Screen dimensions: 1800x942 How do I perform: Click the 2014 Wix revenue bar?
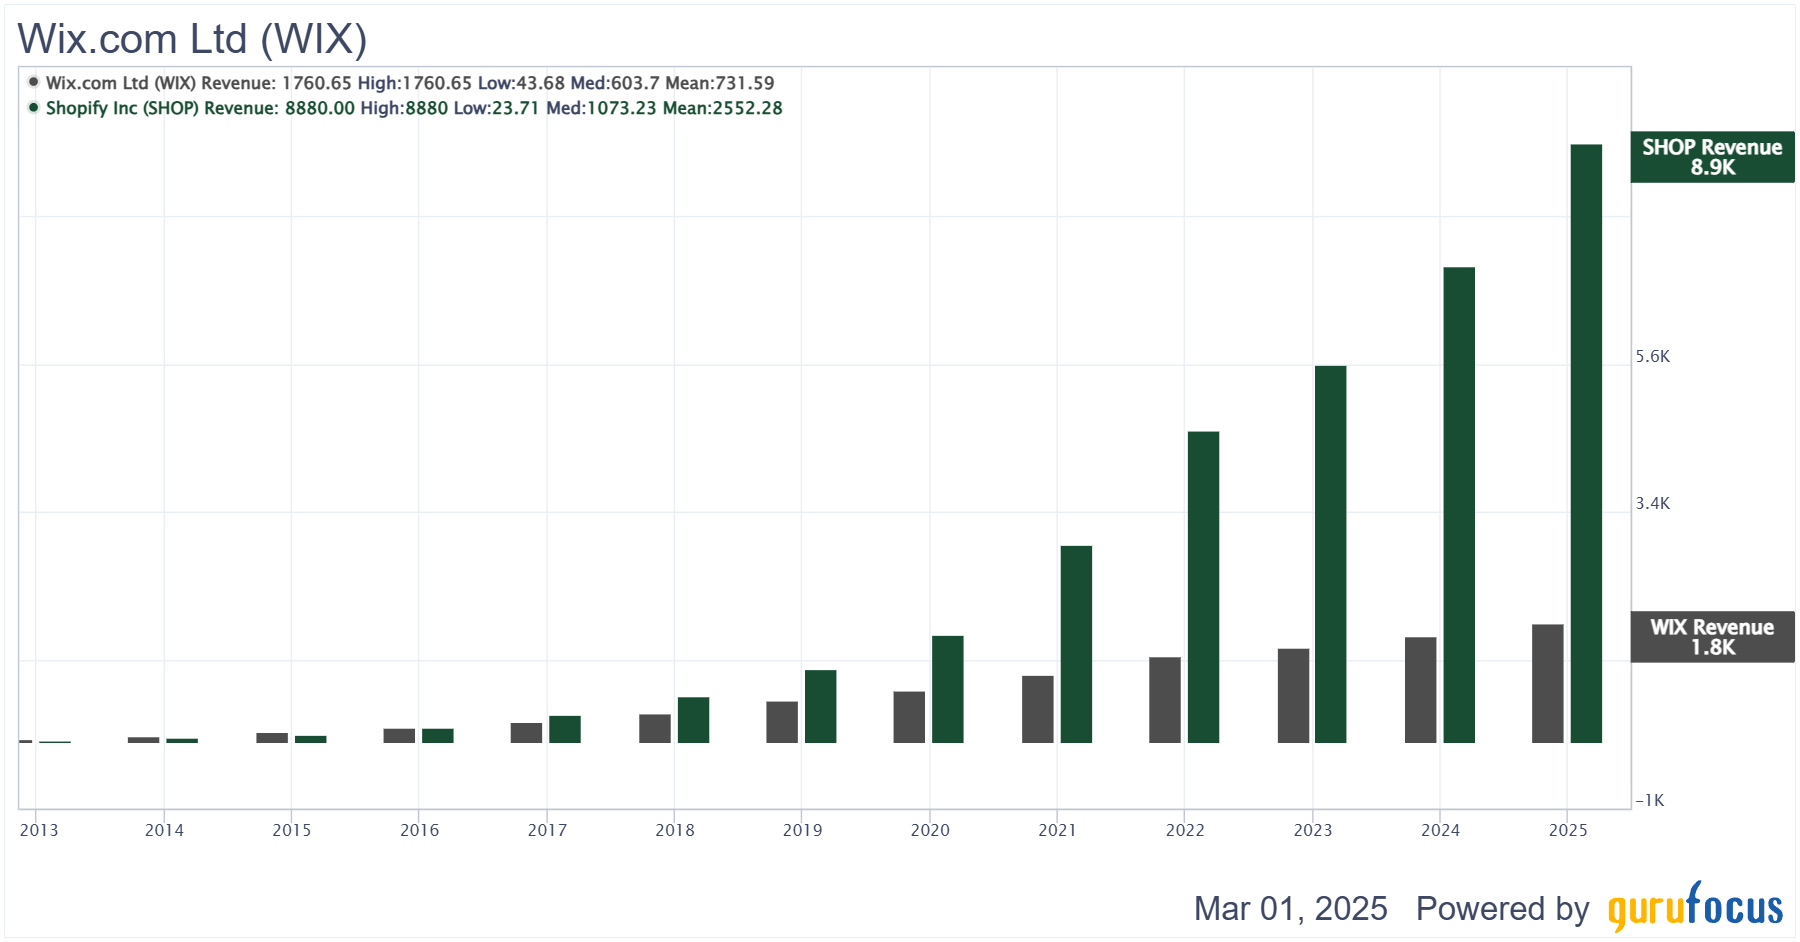coord(143,740)
